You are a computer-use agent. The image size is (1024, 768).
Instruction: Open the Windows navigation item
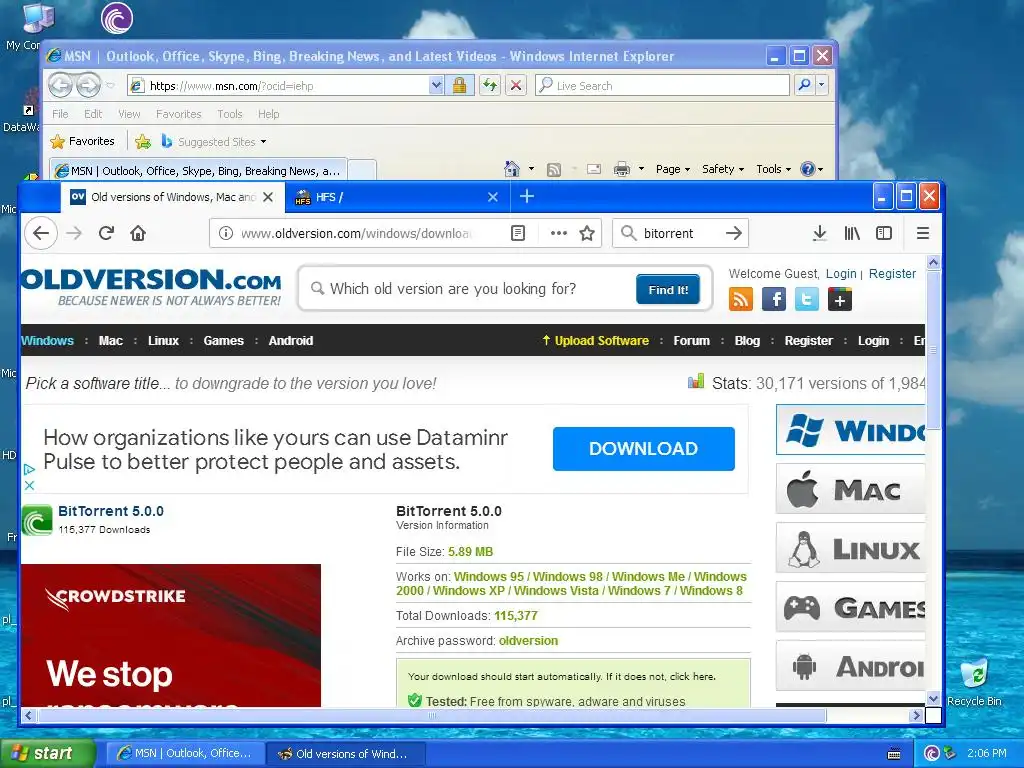click(47, 340)
